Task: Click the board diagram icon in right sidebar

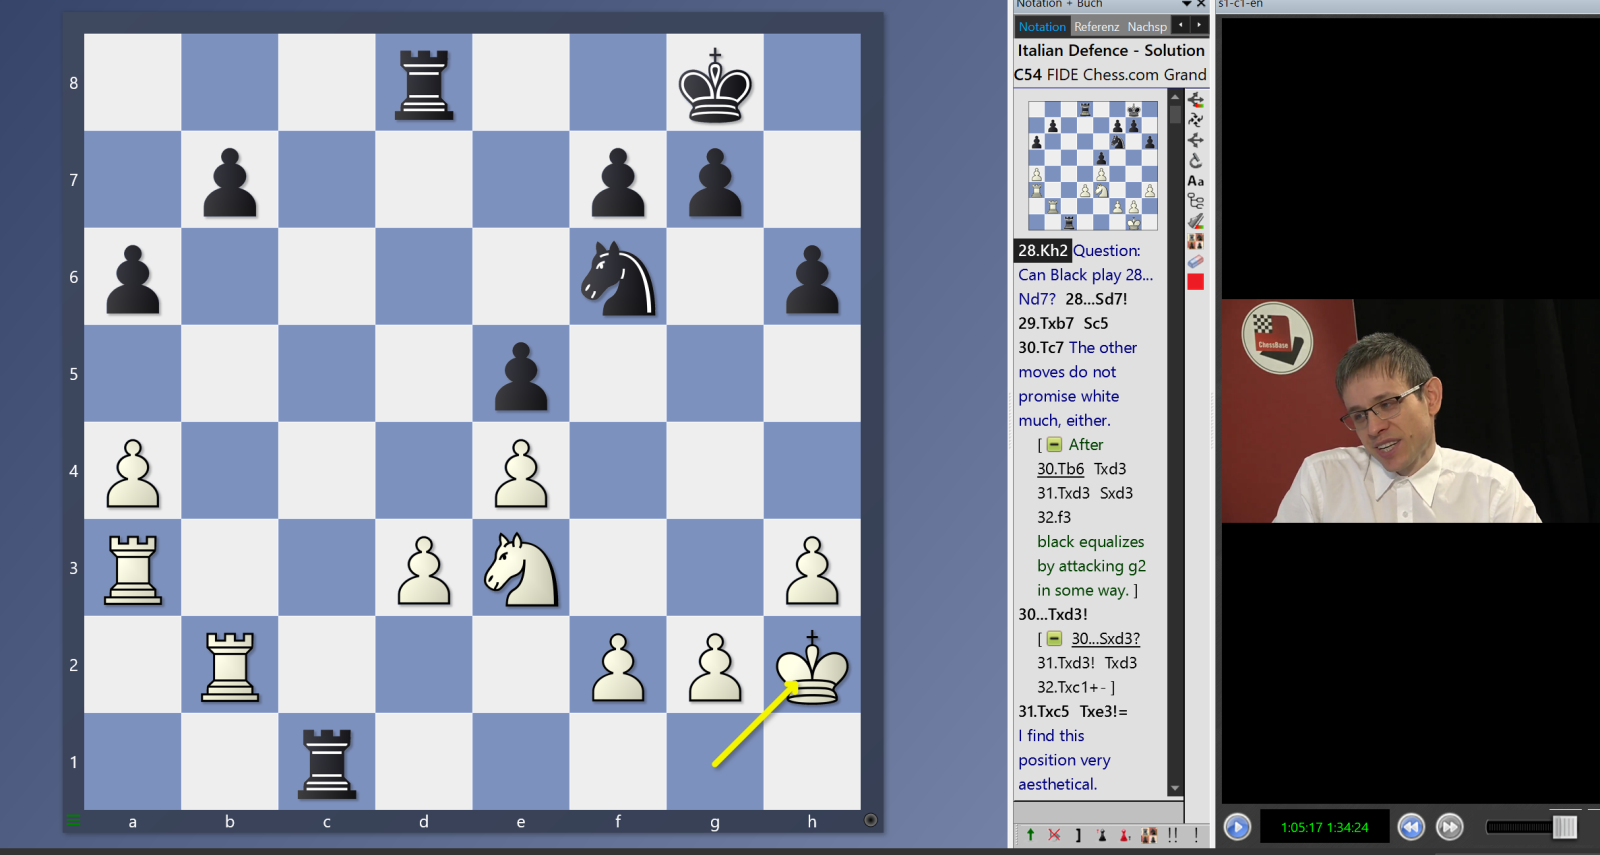Action: pyautogui.click(x=1195, y=241)
